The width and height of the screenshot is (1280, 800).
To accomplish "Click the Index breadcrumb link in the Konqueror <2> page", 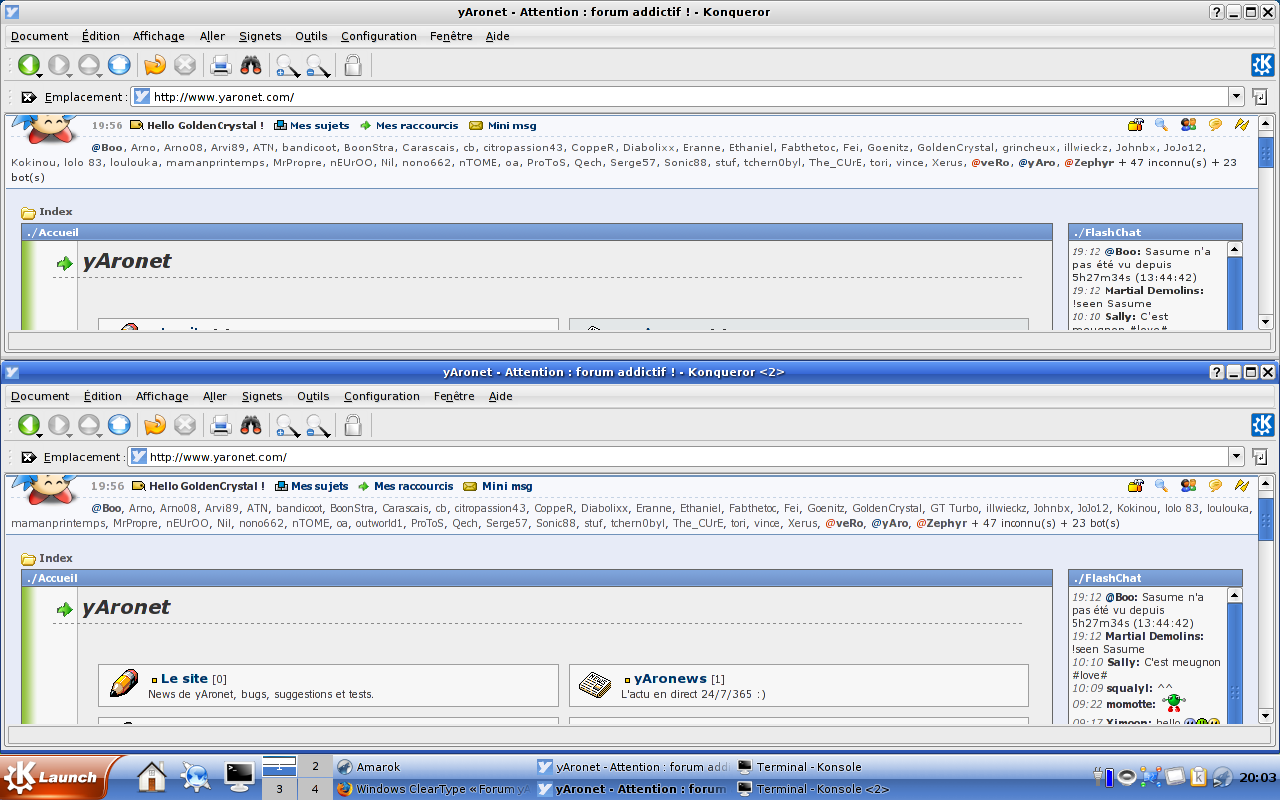I will 56,558.
